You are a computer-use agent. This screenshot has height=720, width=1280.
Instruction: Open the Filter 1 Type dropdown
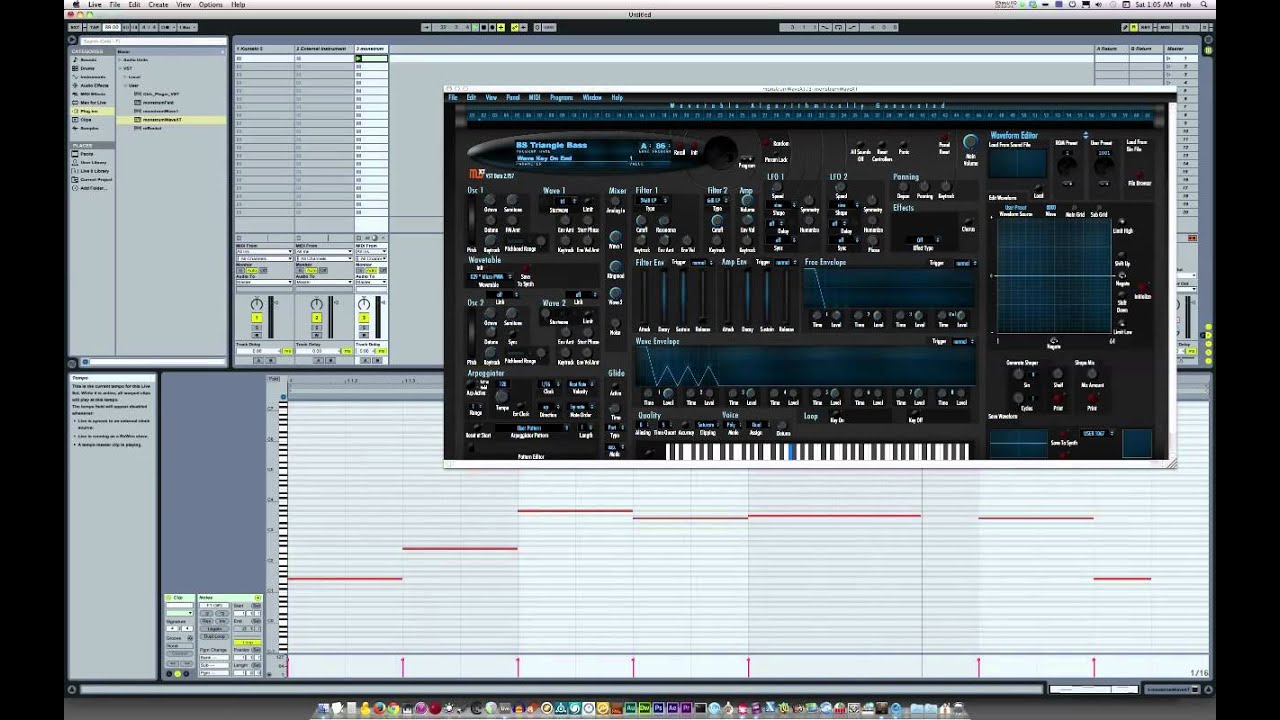click(650, 201)
